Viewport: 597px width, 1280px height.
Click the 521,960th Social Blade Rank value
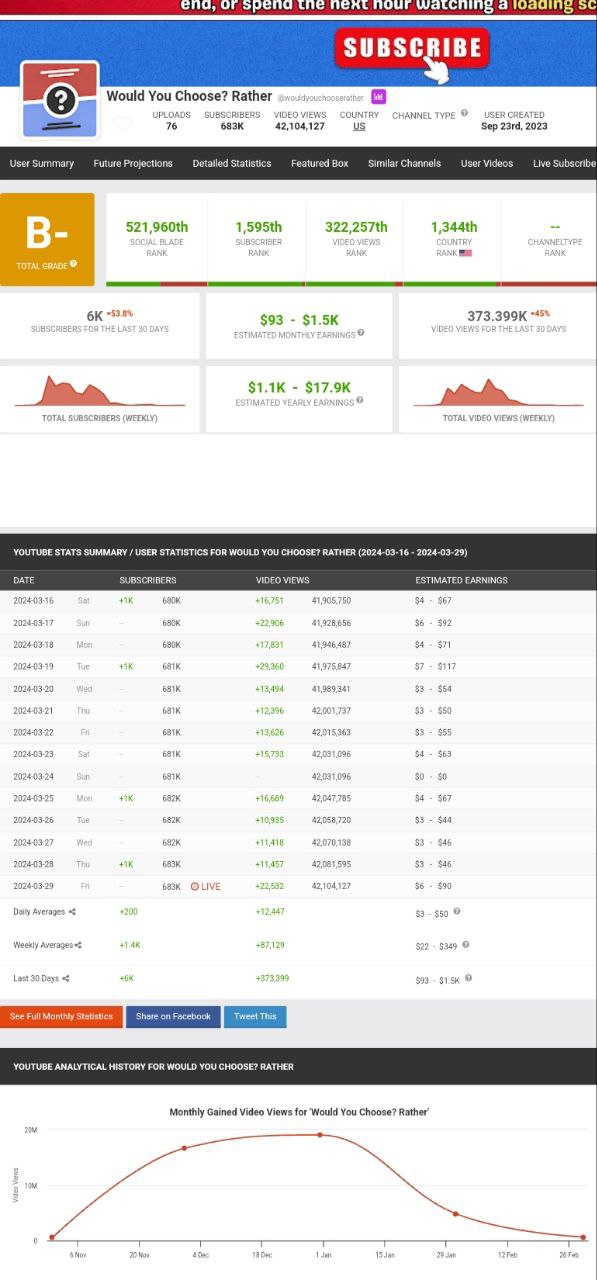pyautogui.click(x=157, y=227)
